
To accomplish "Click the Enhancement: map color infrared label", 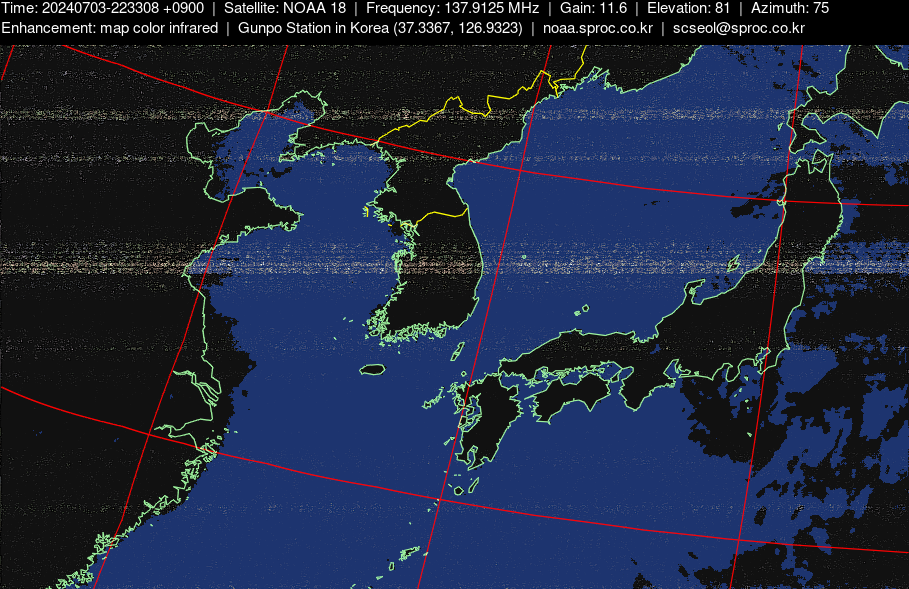I will click(110, 28).
